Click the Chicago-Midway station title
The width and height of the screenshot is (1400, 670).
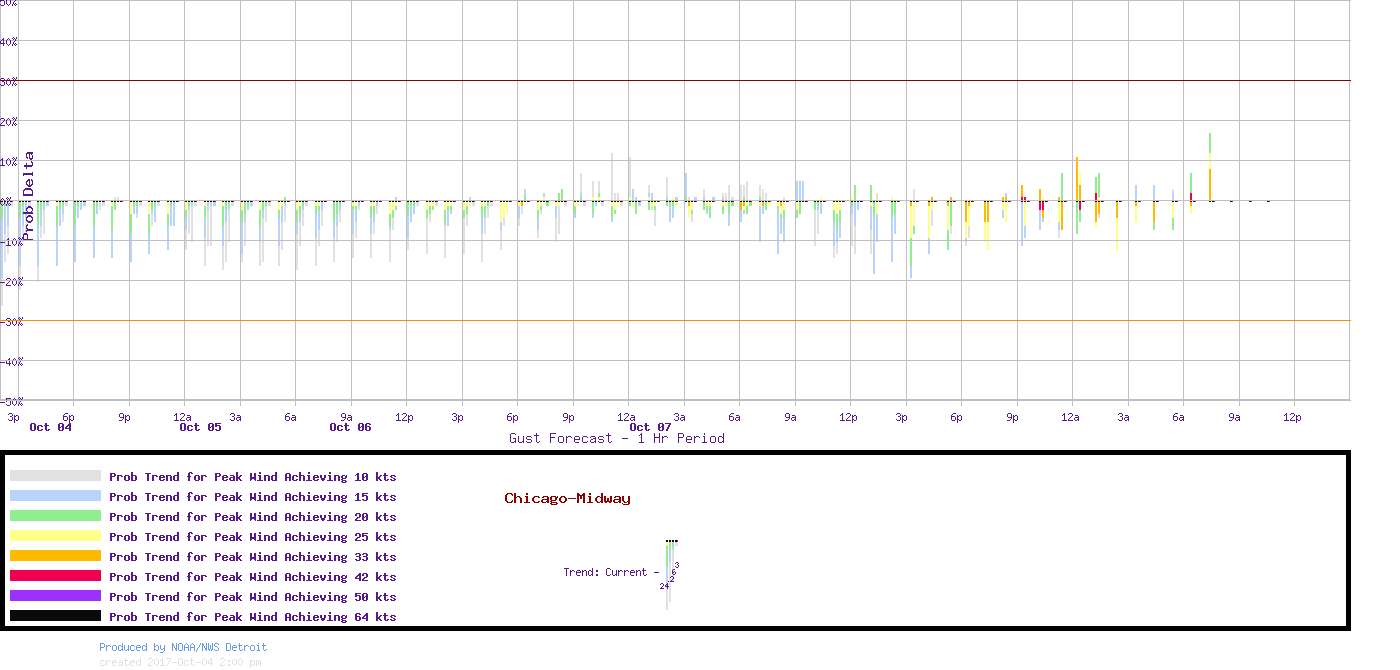coord(567,498)
